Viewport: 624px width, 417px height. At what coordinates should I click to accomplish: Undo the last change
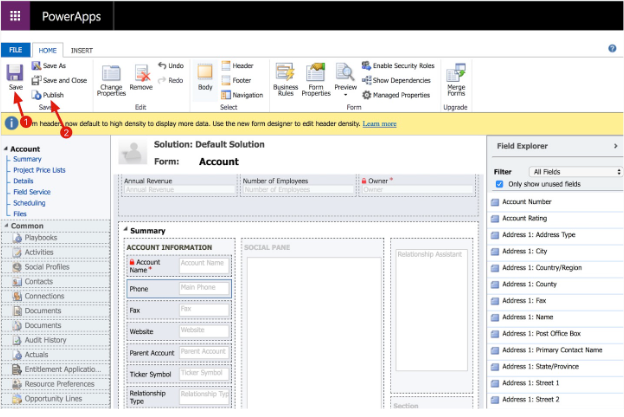point(171,66)
